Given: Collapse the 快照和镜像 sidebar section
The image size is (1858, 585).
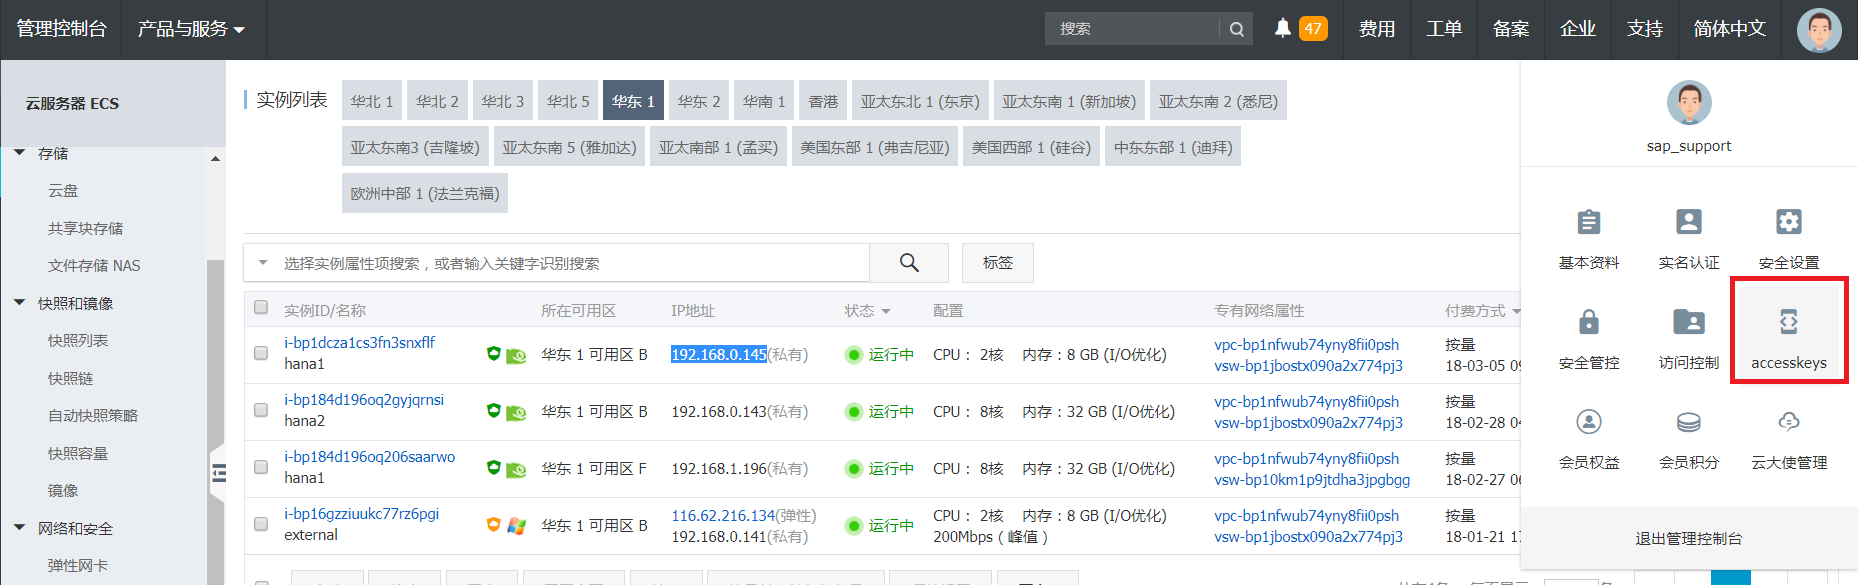Looking at the screenshot, I should [x=19, y=302].
